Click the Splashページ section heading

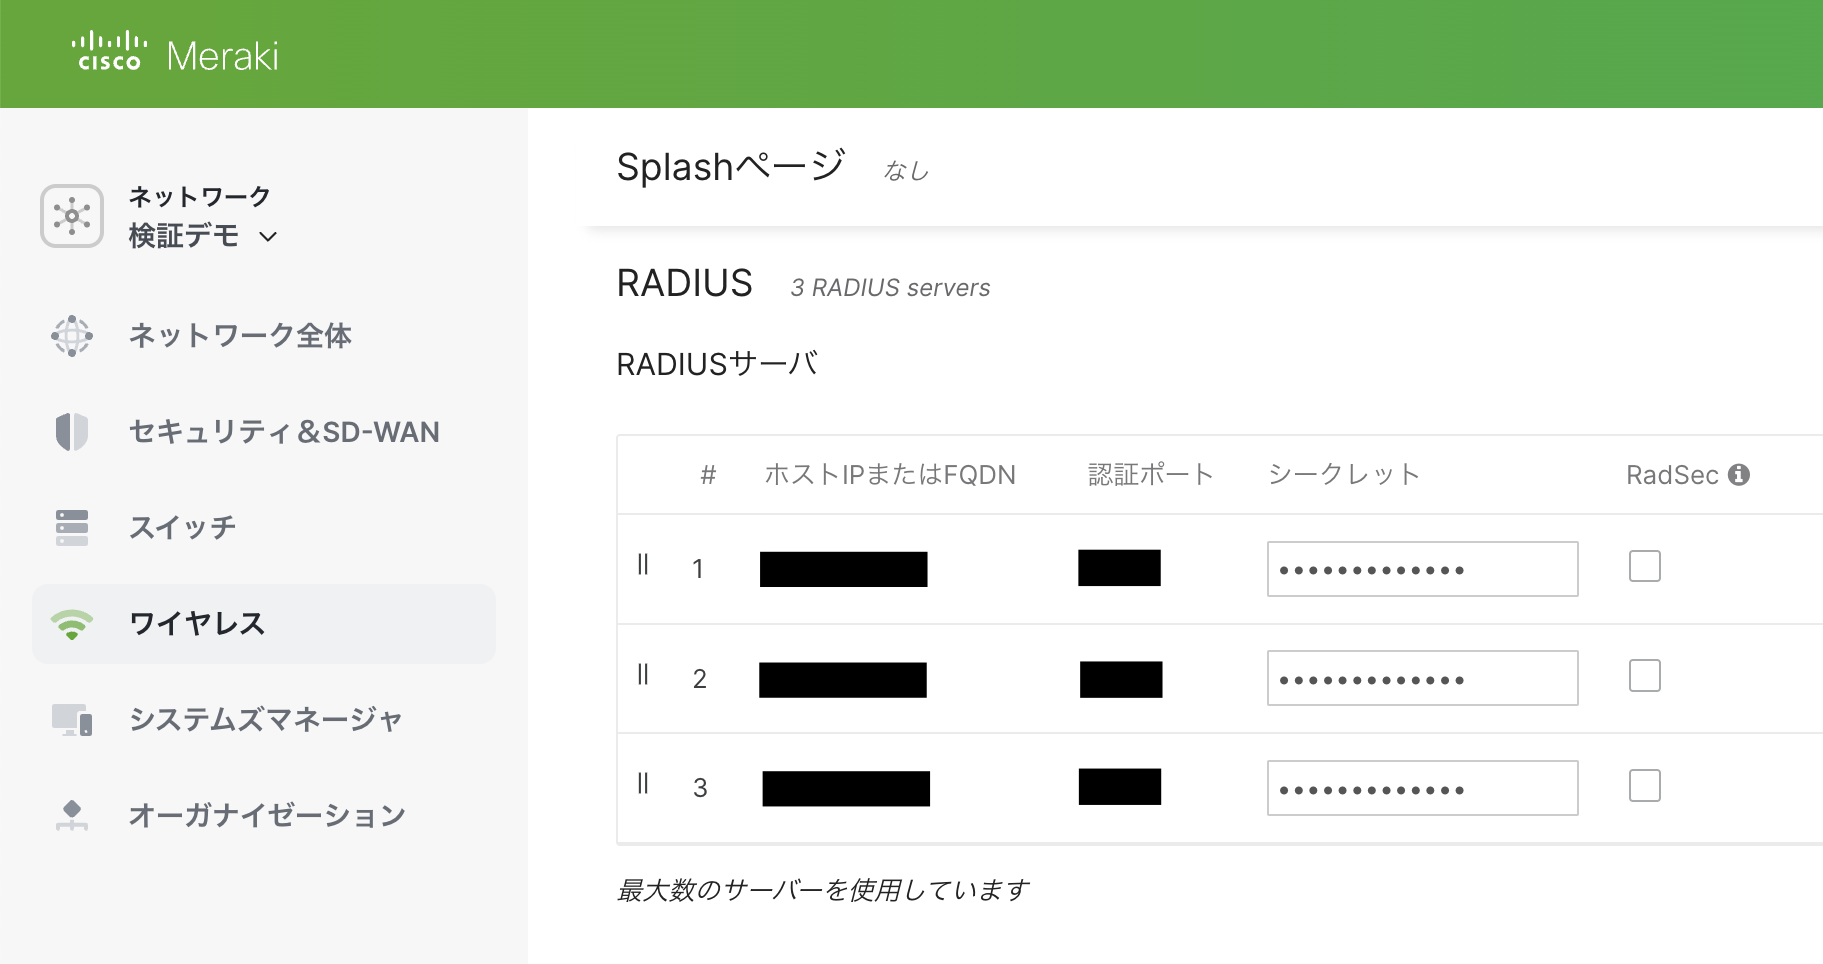tap(731, 167)
